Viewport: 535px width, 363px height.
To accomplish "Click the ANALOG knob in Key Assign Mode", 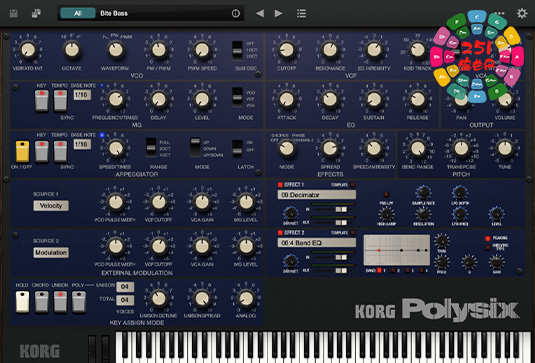I will (246, 299).
